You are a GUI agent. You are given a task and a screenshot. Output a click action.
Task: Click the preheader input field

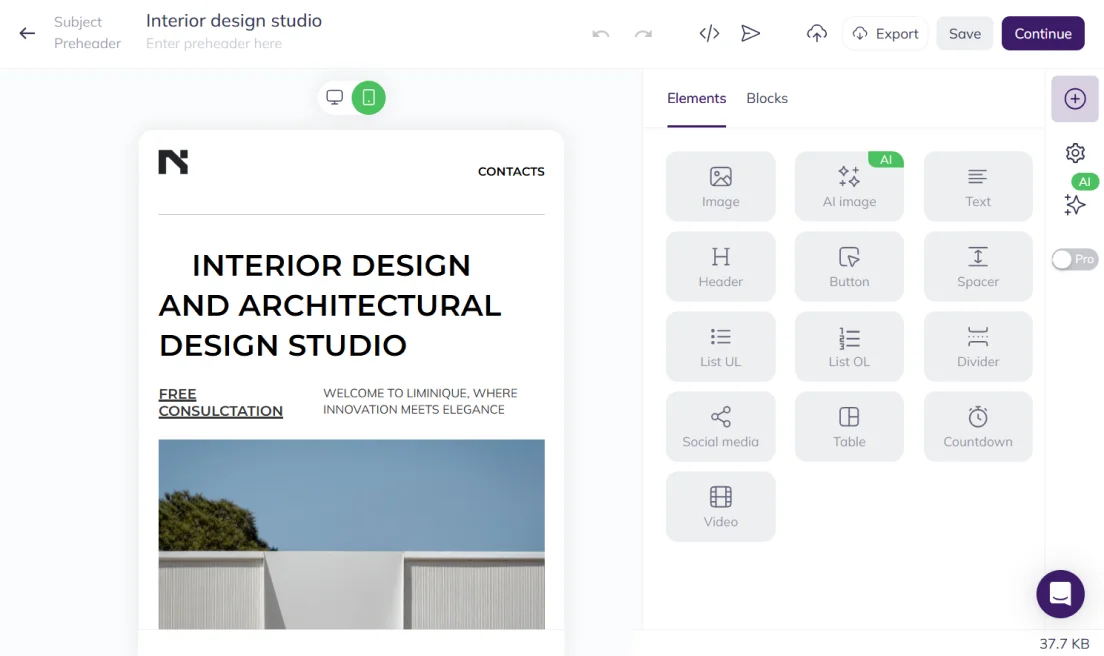pyautogui.click(x=214, y=44)
